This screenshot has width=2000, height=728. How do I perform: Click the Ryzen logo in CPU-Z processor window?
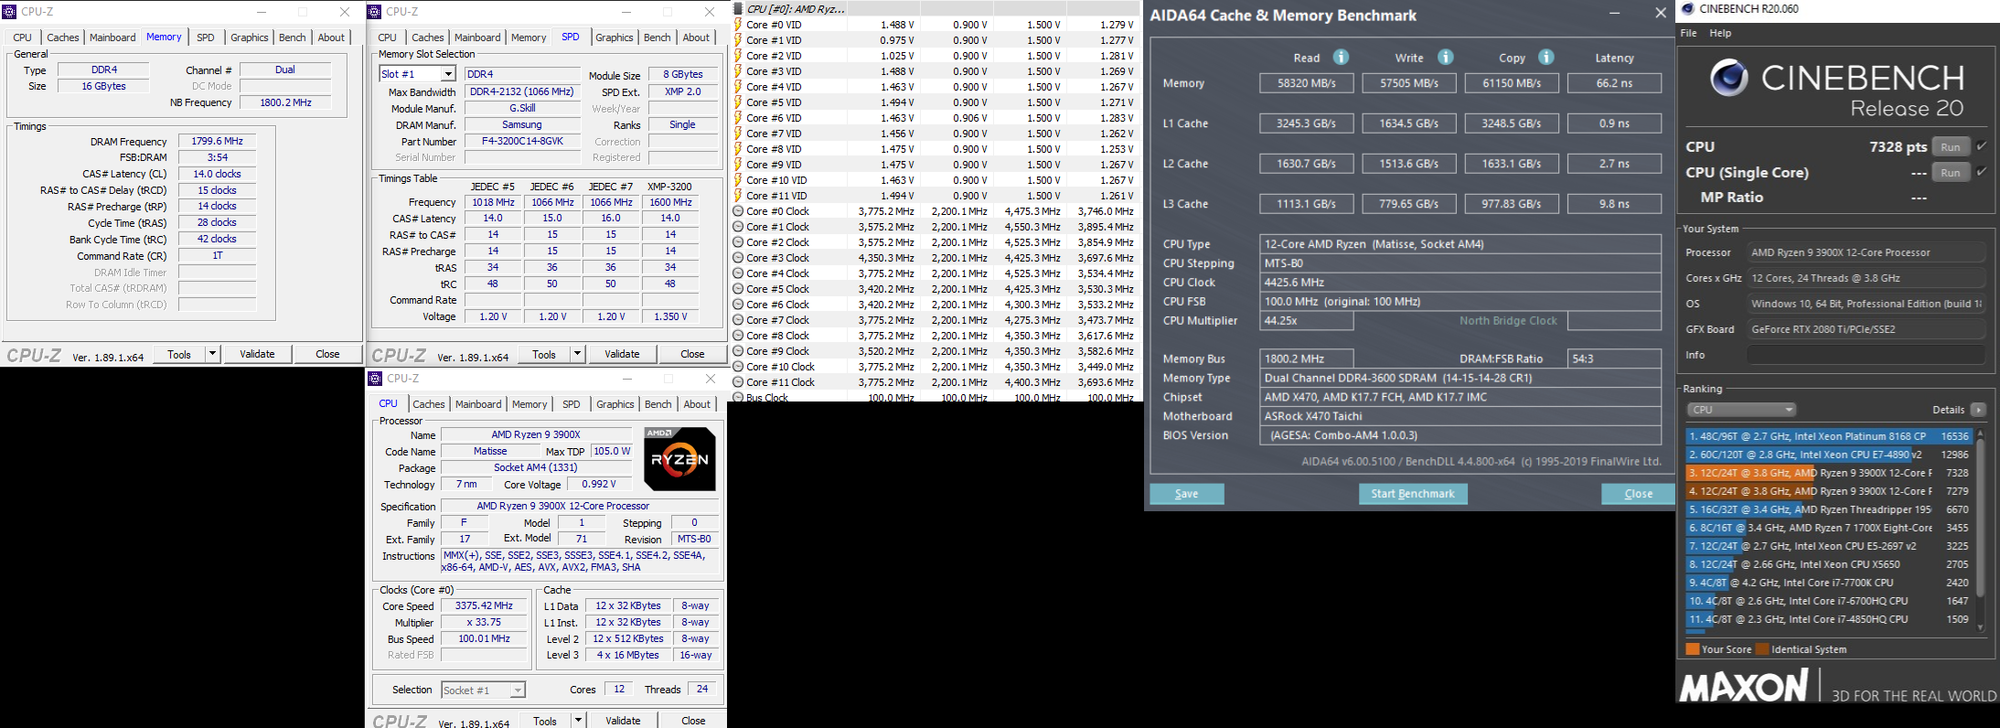click(680, 459)
